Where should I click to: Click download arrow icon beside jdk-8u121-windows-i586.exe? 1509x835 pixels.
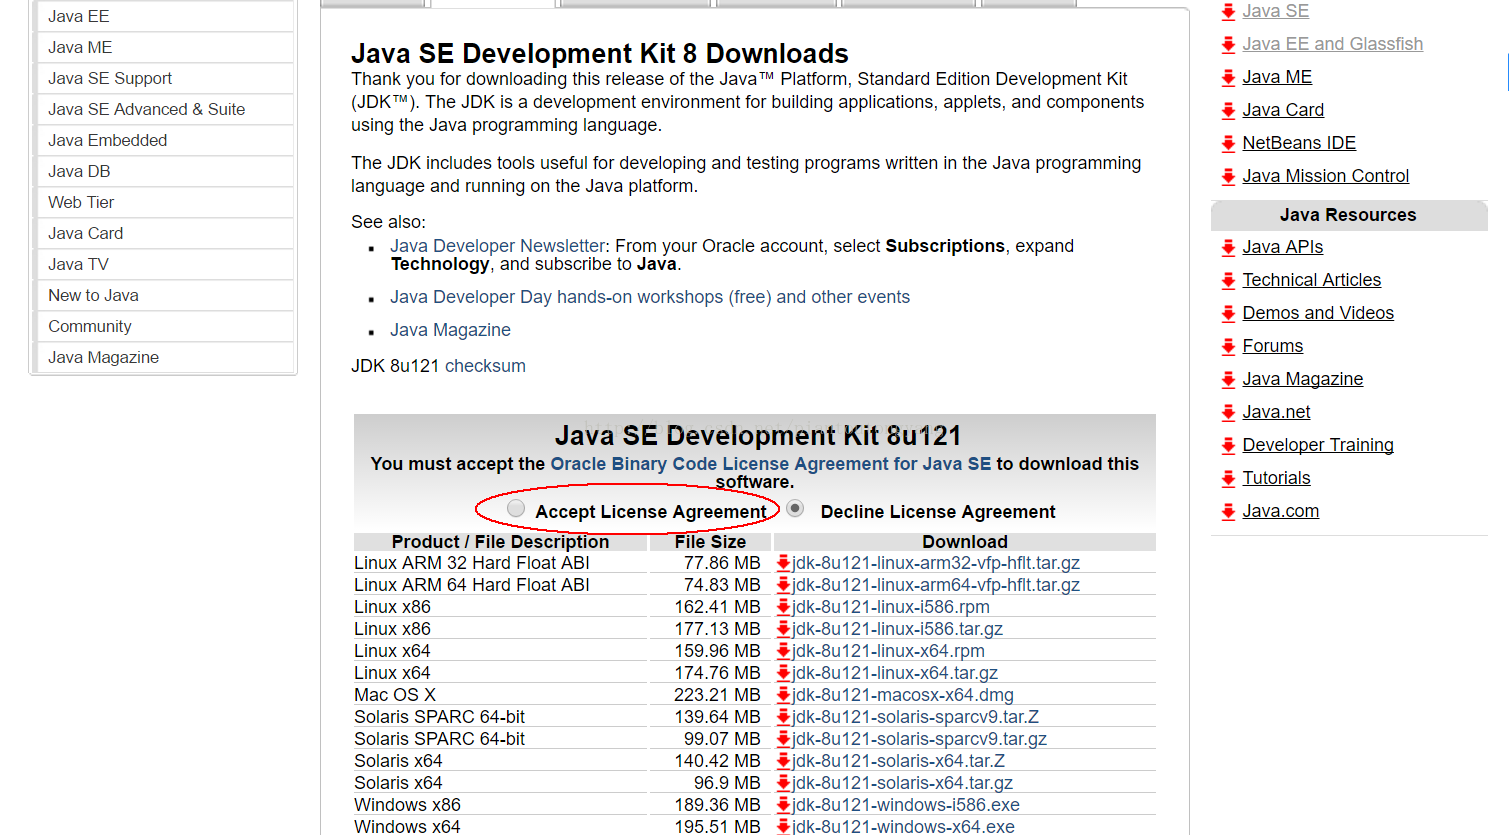click(x=783, y=805)
